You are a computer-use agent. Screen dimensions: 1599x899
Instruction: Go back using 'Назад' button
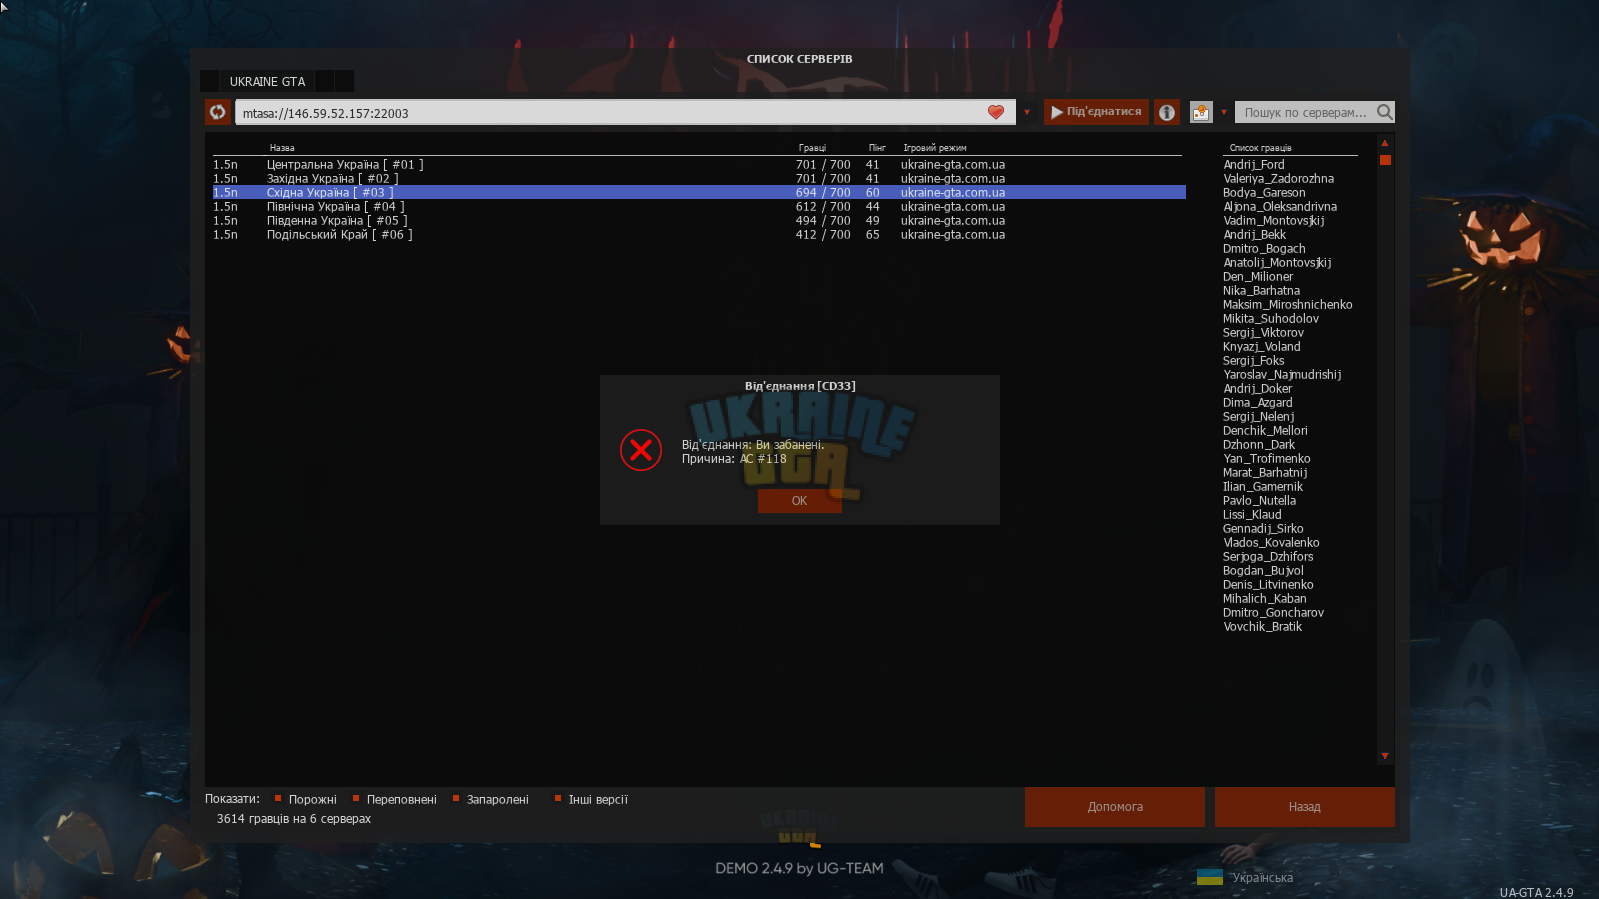click(x=1304, y=807)
